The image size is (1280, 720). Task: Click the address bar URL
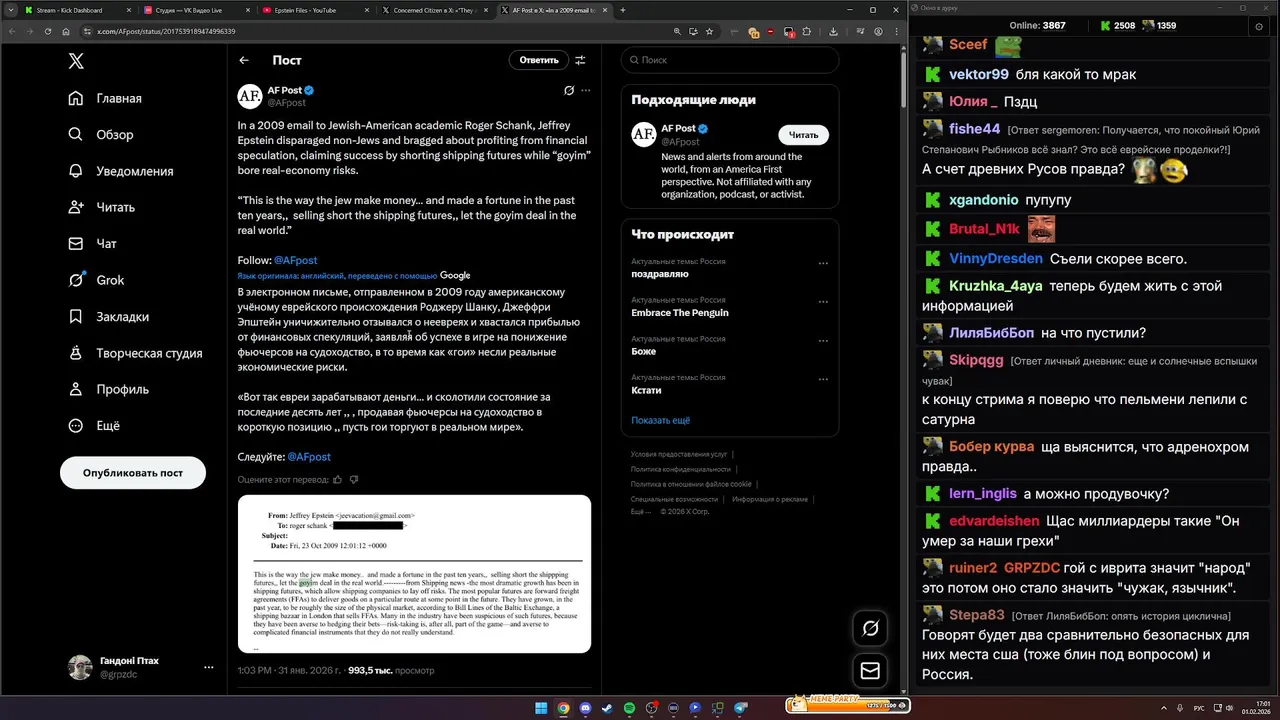(166, 31)
